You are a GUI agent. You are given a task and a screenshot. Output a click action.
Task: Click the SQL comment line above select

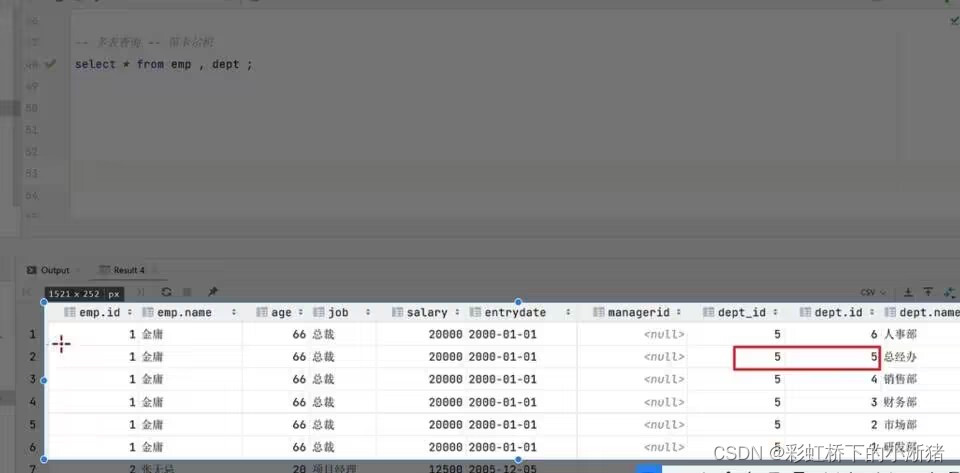[x=144, y=42]
